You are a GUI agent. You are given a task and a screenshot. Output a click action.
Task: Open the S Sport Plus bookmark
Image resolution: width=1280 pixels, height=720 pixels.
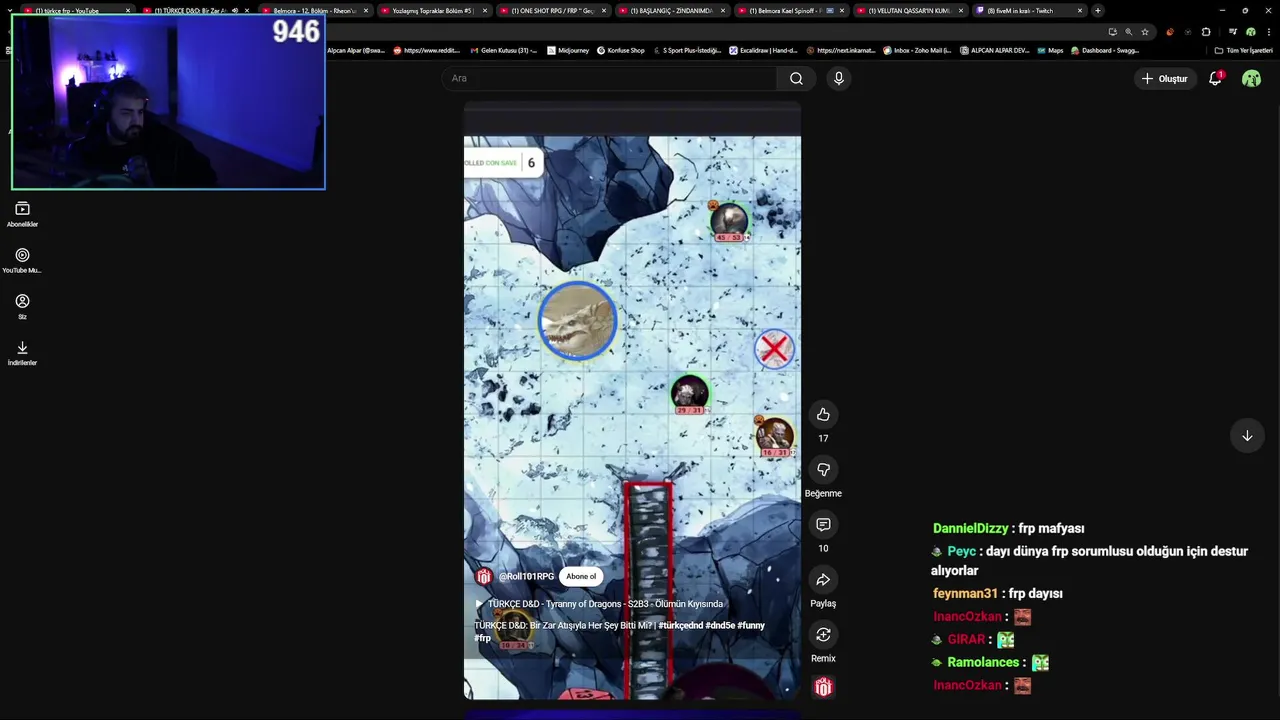(x=687, y=50)
